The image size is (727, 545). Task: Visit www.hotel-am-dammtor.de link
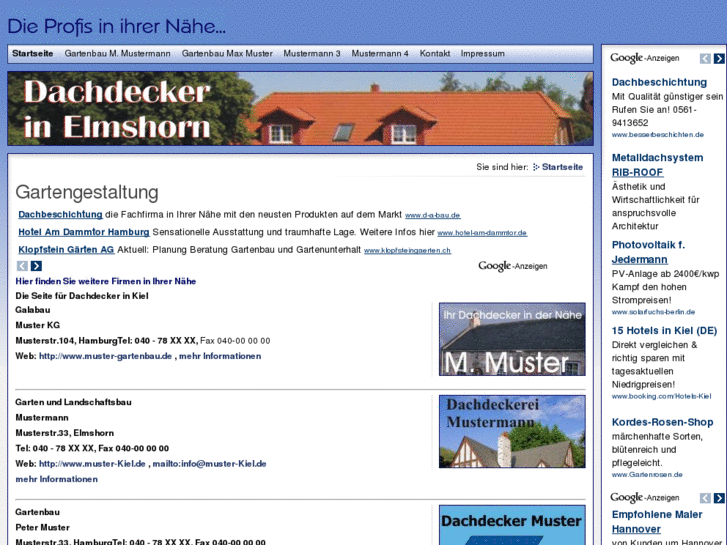(x=482, y=233)
